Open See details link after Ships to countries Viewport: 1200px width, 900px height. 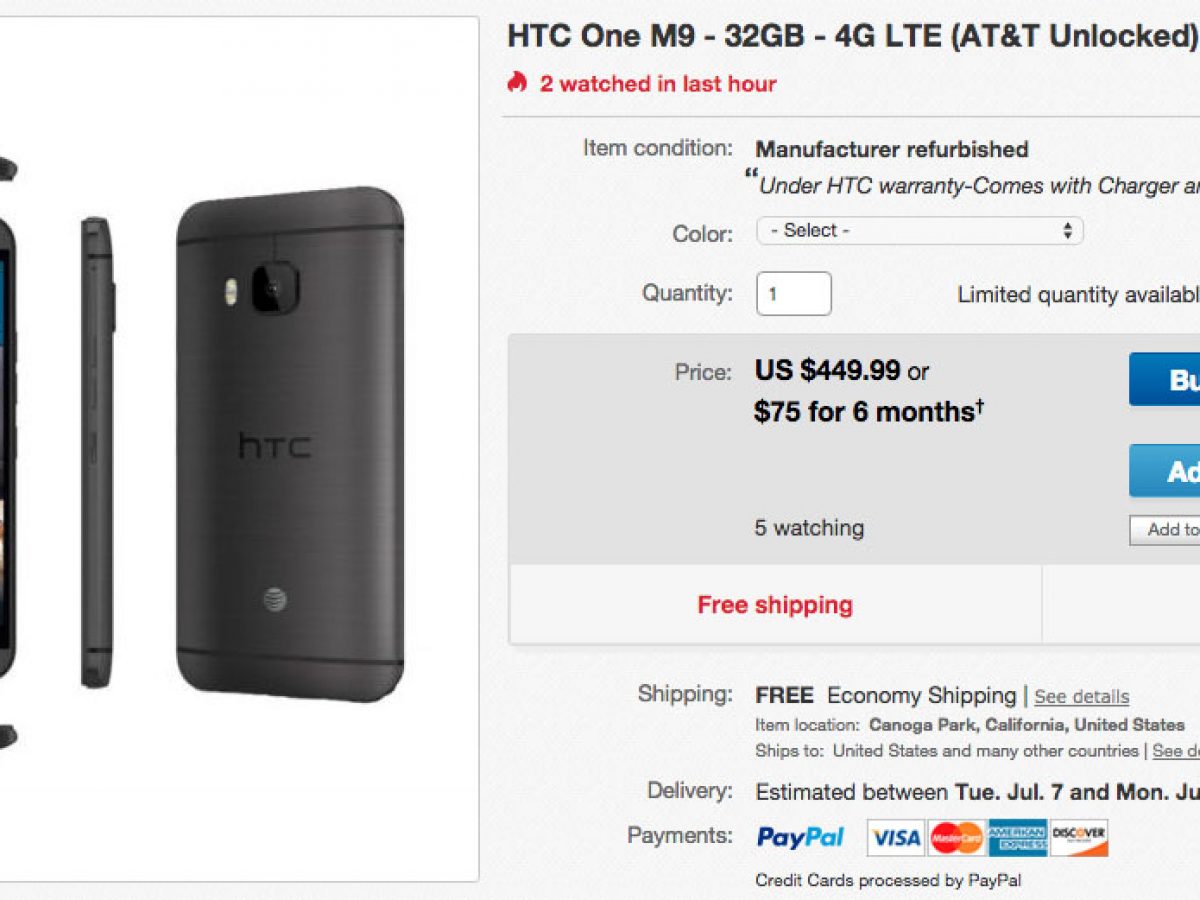(1176, 751)
